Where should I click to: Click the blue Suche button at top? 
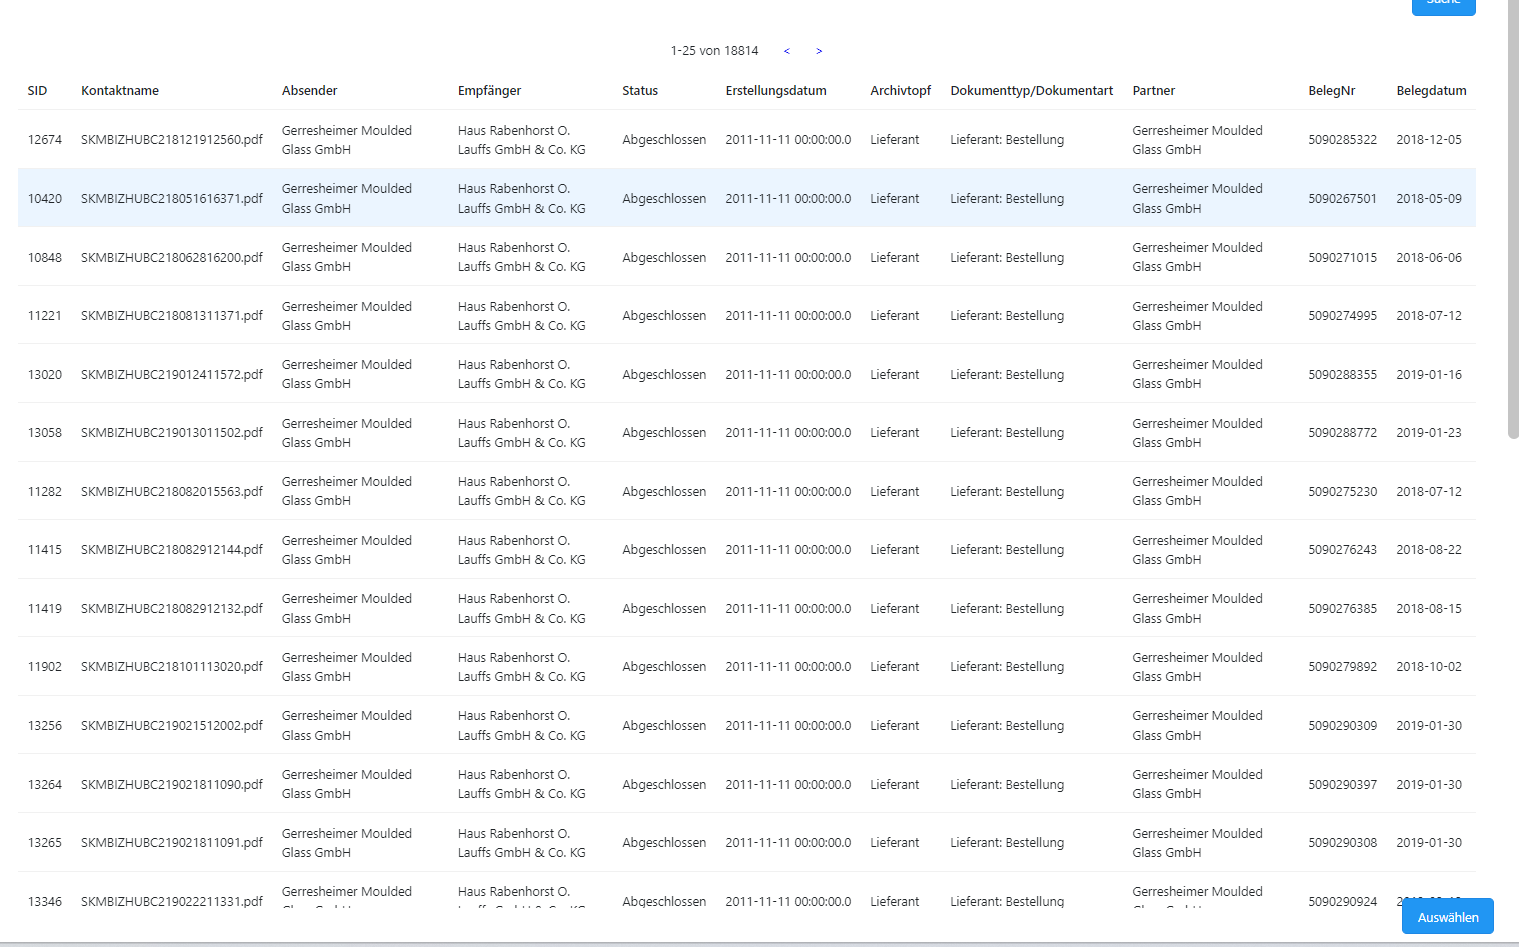[1443, 5]
